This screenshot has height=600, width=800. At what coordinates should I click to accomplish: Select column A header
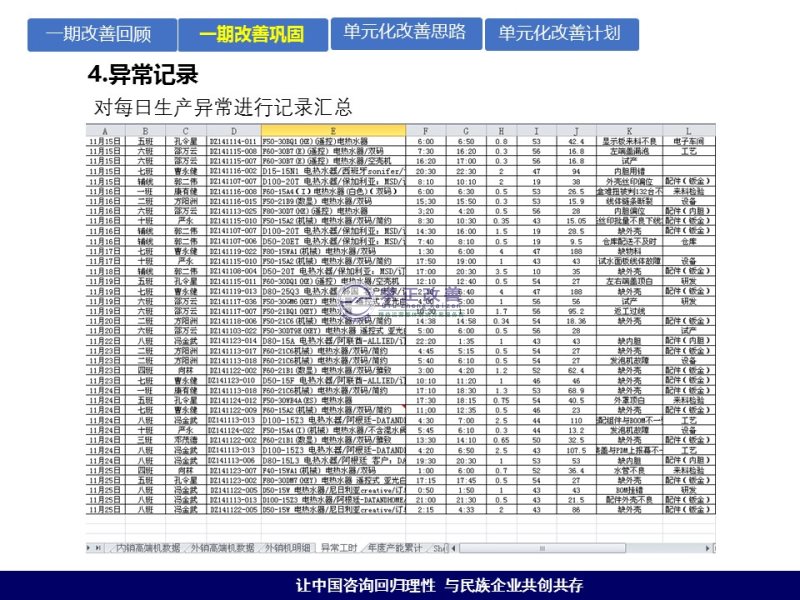click(x=105, y=131)
